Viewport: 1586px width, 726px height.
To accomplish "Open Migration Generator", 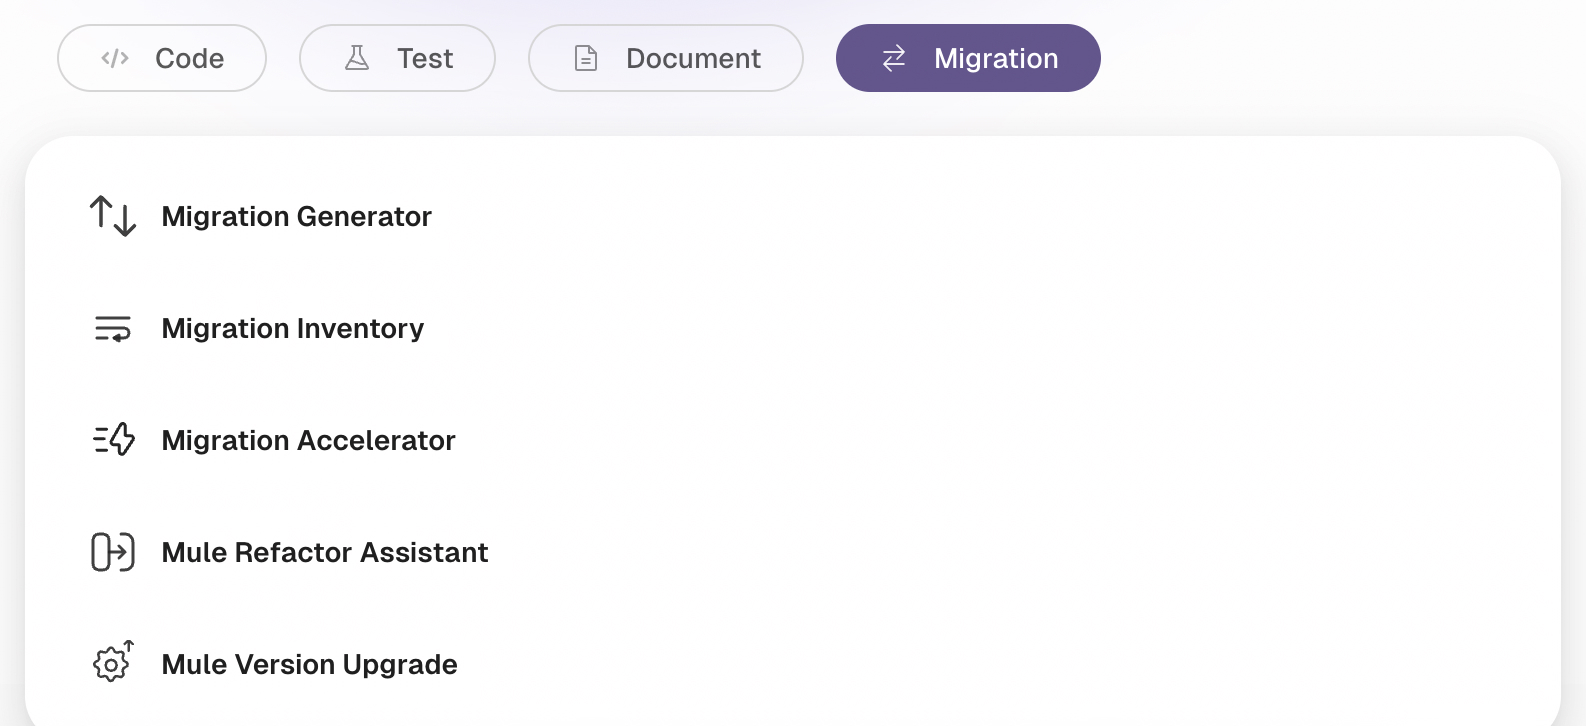I will [x=297, y=216].
